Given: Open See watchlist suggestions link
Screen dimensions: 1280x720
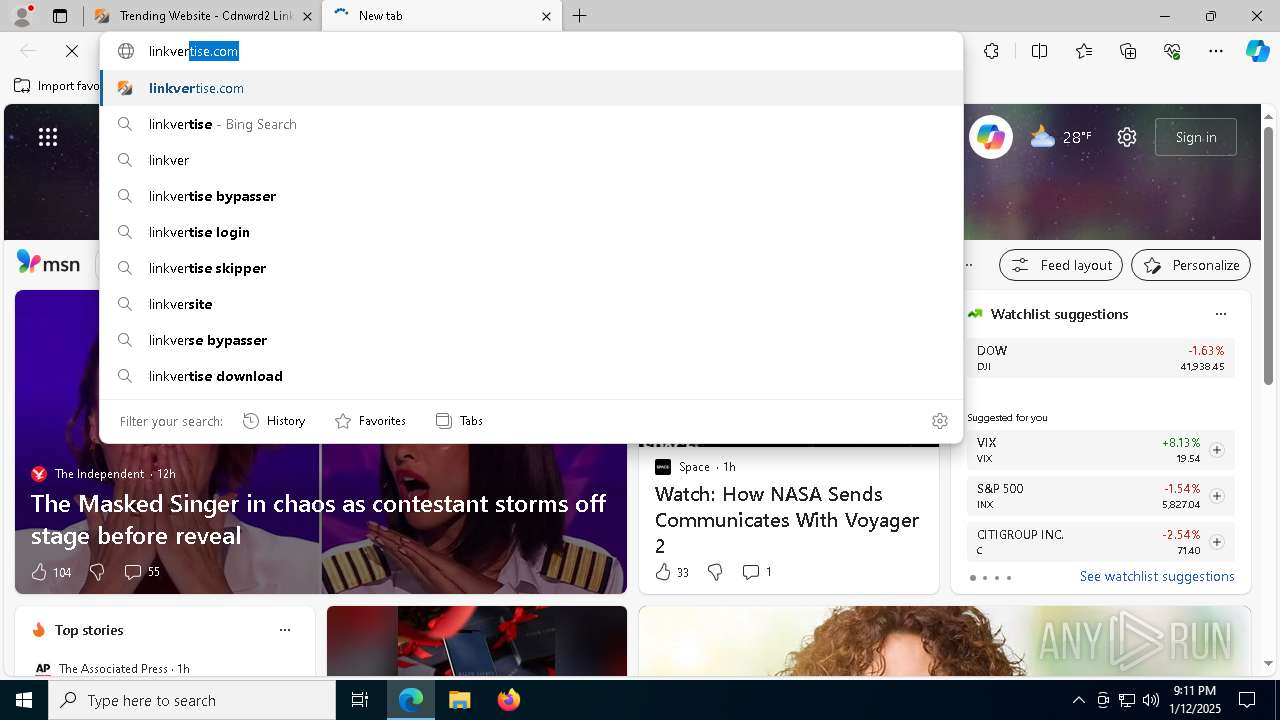Looking at the screenshot, I should pyautogui.click(x=1157, y=576).
